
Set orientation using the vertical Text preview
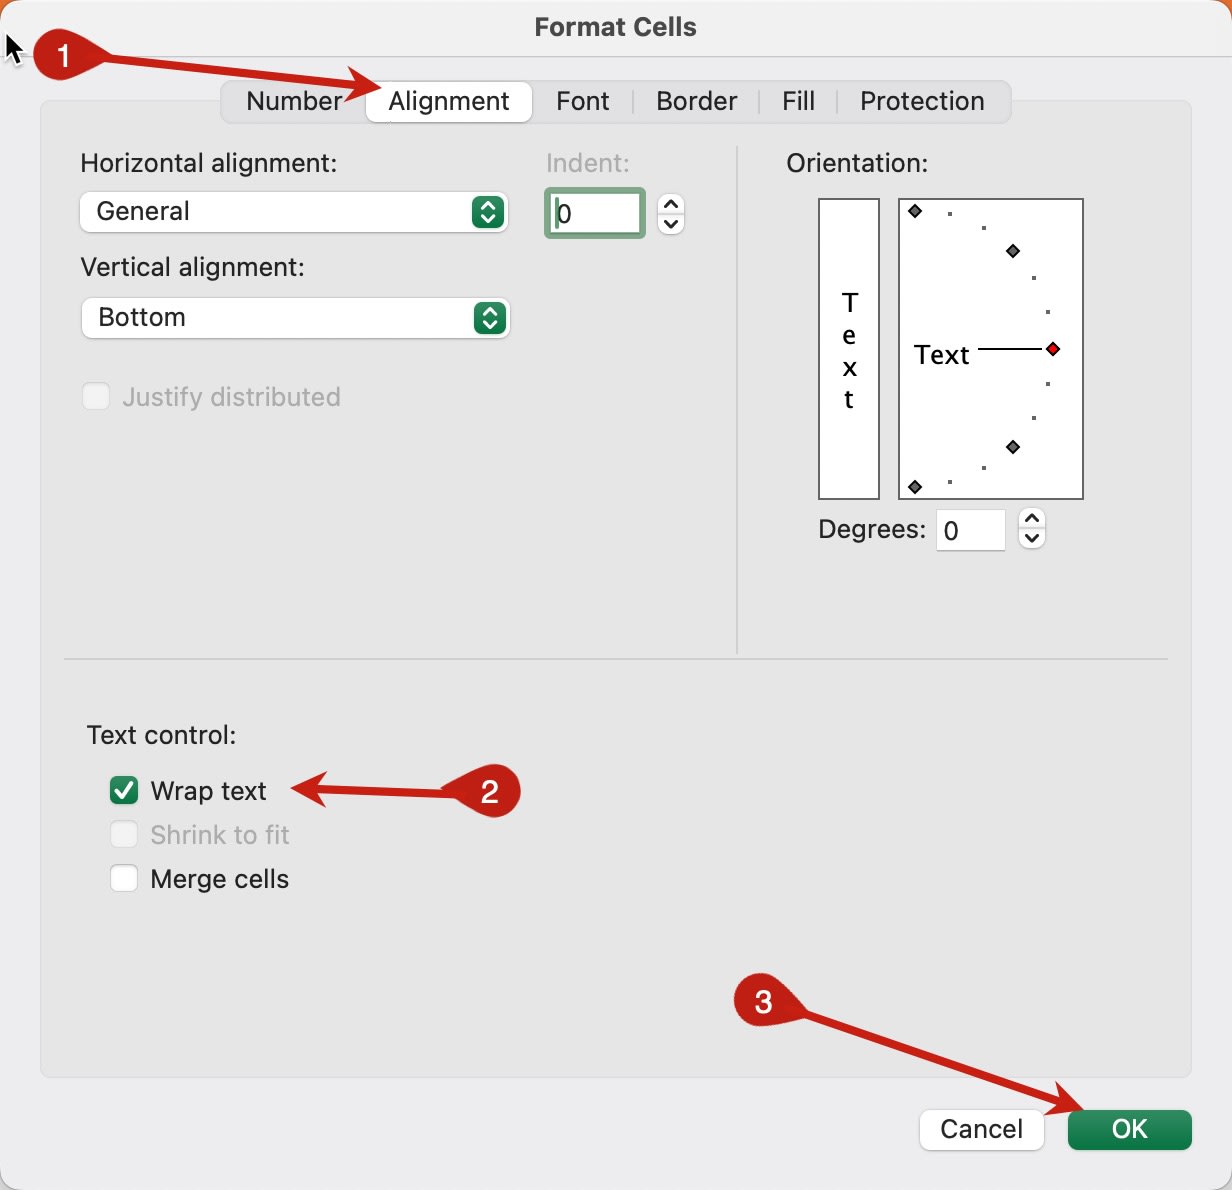coord(848,348)
